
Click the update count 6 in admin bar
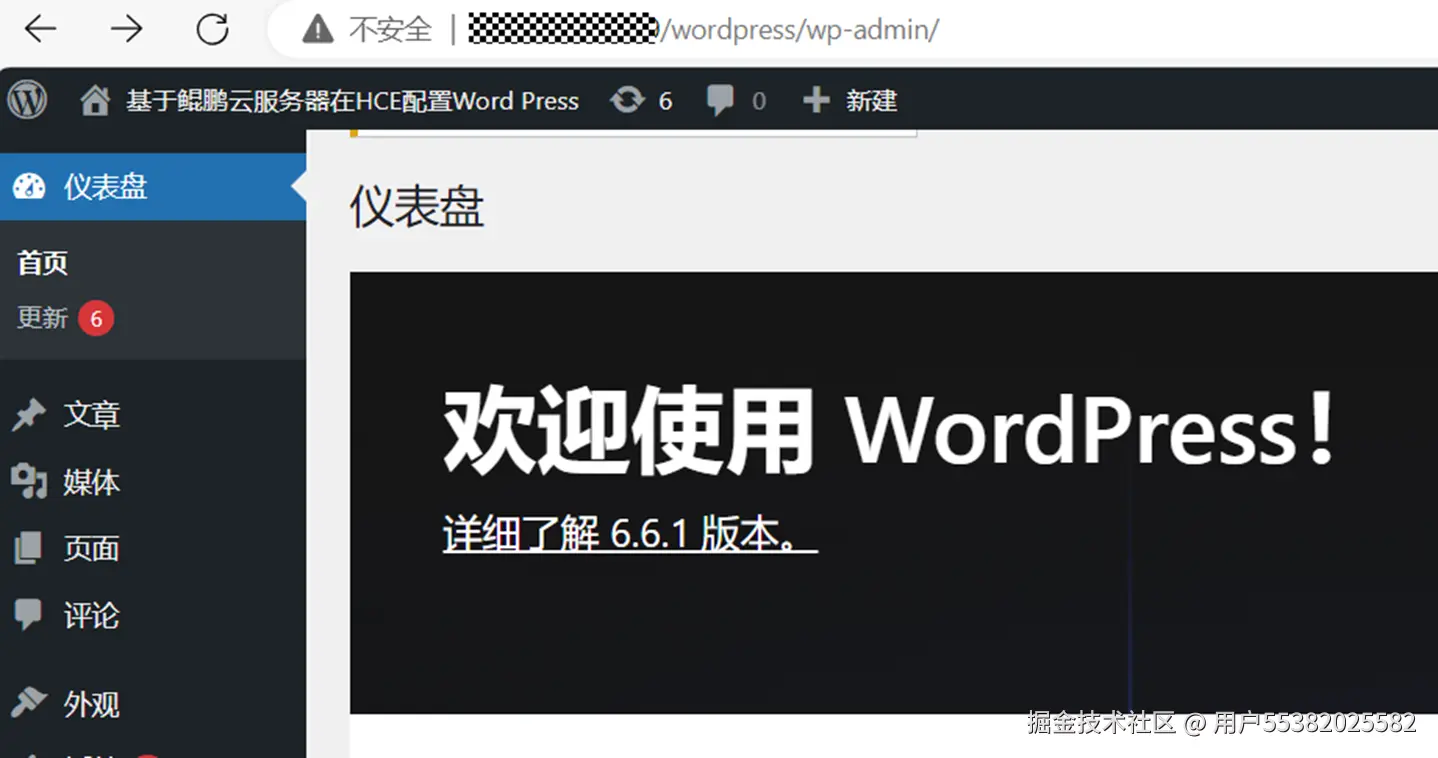665,101
